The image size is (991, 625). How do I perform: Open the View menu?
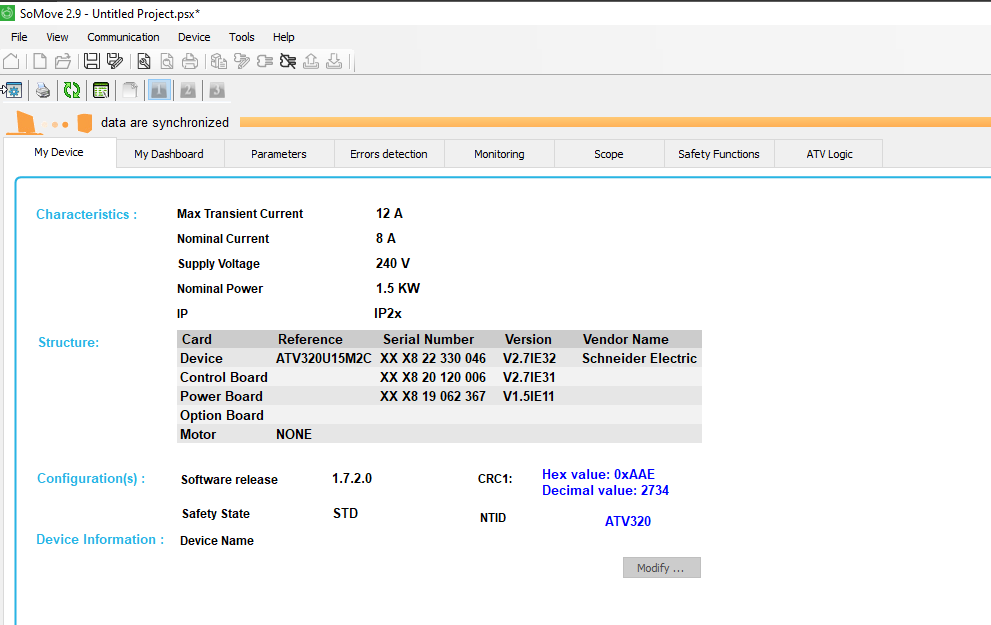click(57, 37)
